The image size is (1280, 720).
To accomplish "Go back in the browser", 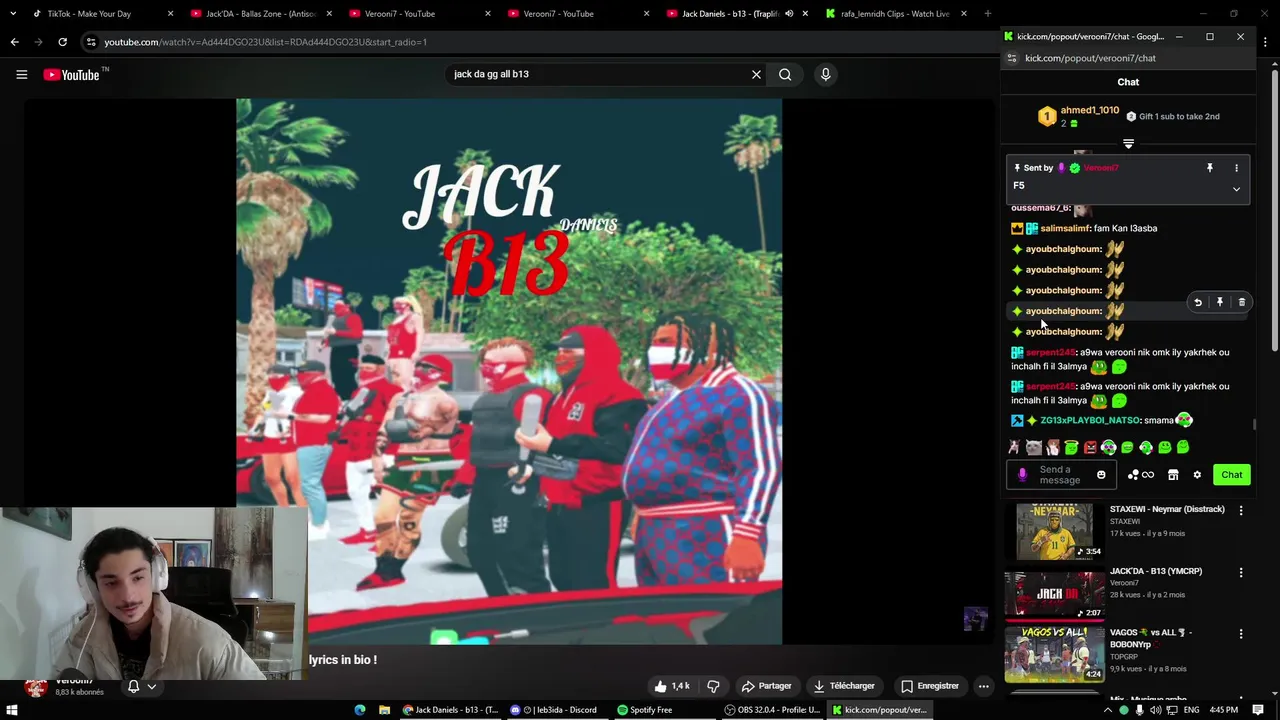I will [14, 42].
